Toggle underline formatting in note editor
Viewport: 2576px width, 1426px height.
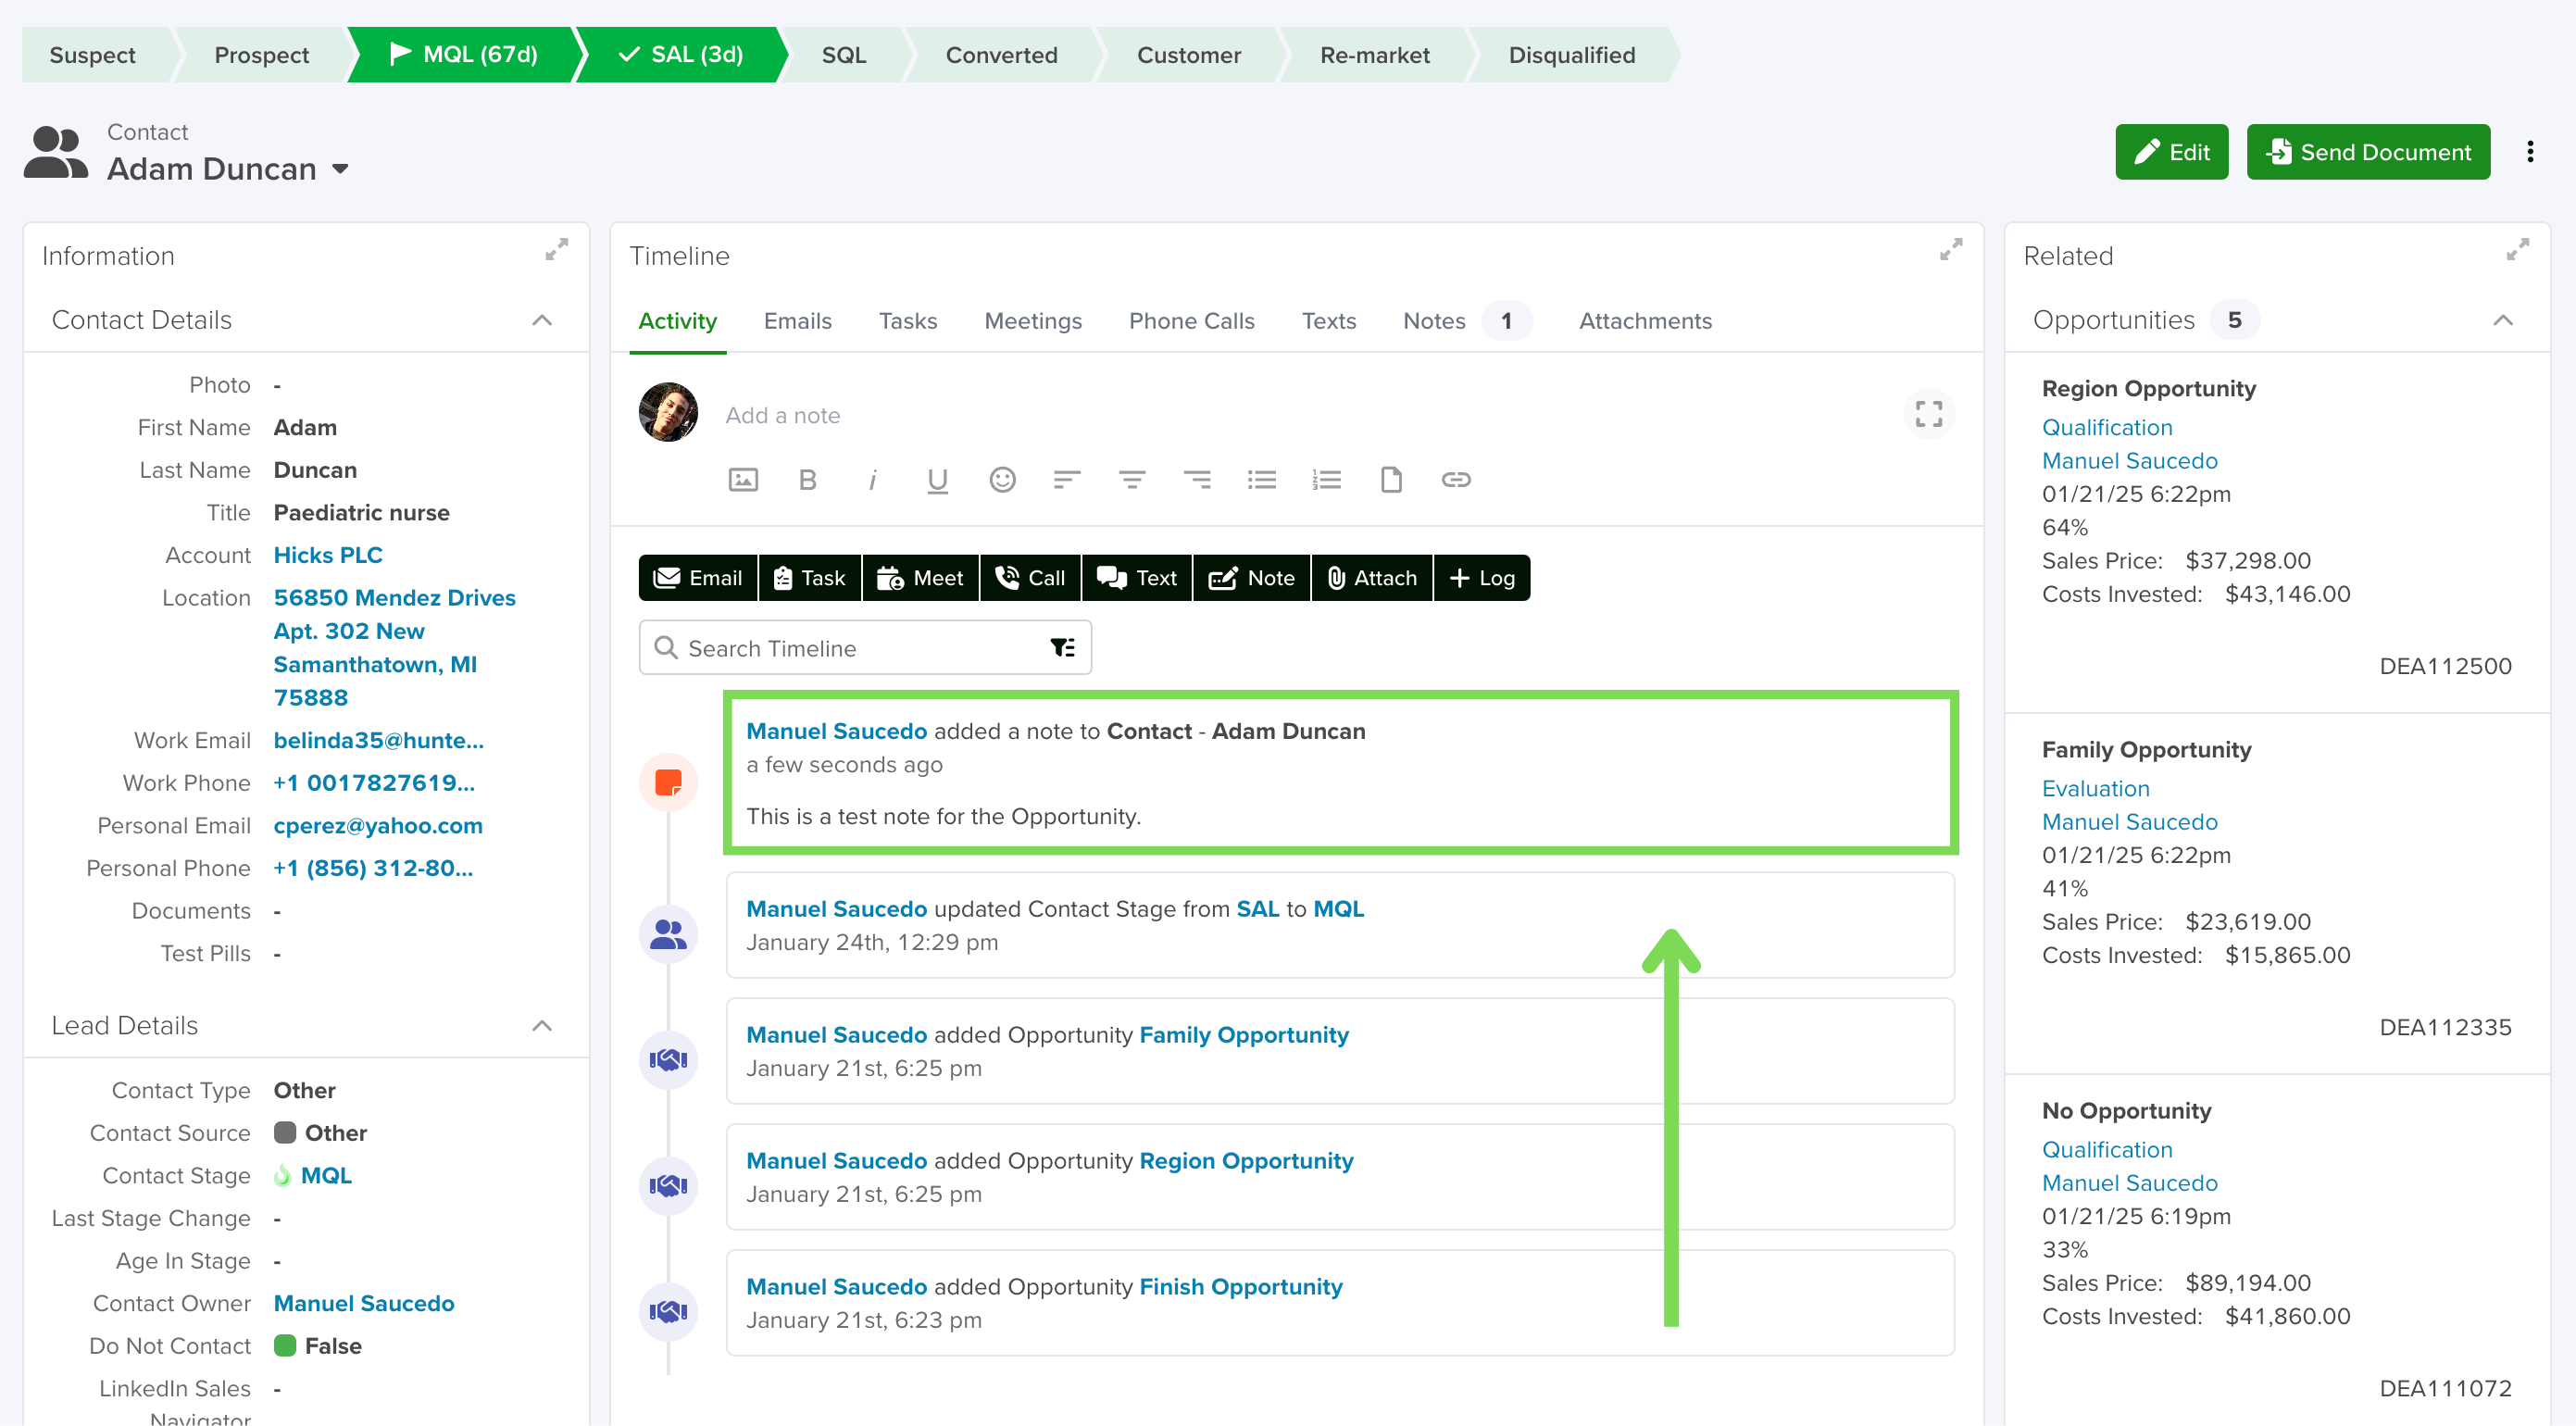pos(937,481)
